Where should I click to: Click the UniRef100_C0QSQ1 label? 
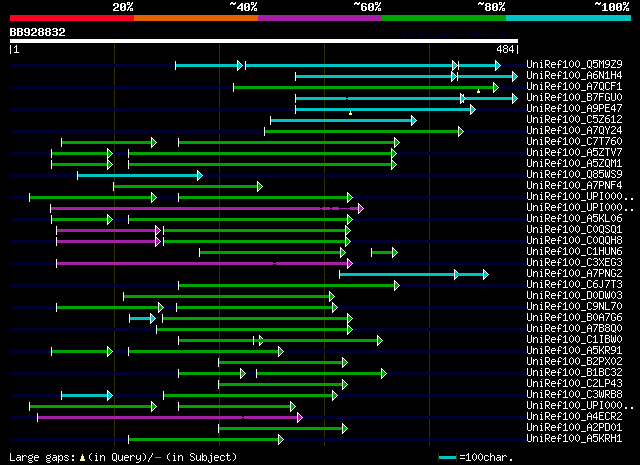(574, 229)
